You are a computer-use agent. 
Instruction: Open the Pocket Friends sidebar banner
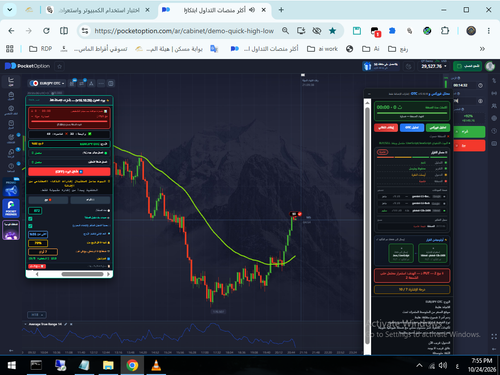(11, 208)
